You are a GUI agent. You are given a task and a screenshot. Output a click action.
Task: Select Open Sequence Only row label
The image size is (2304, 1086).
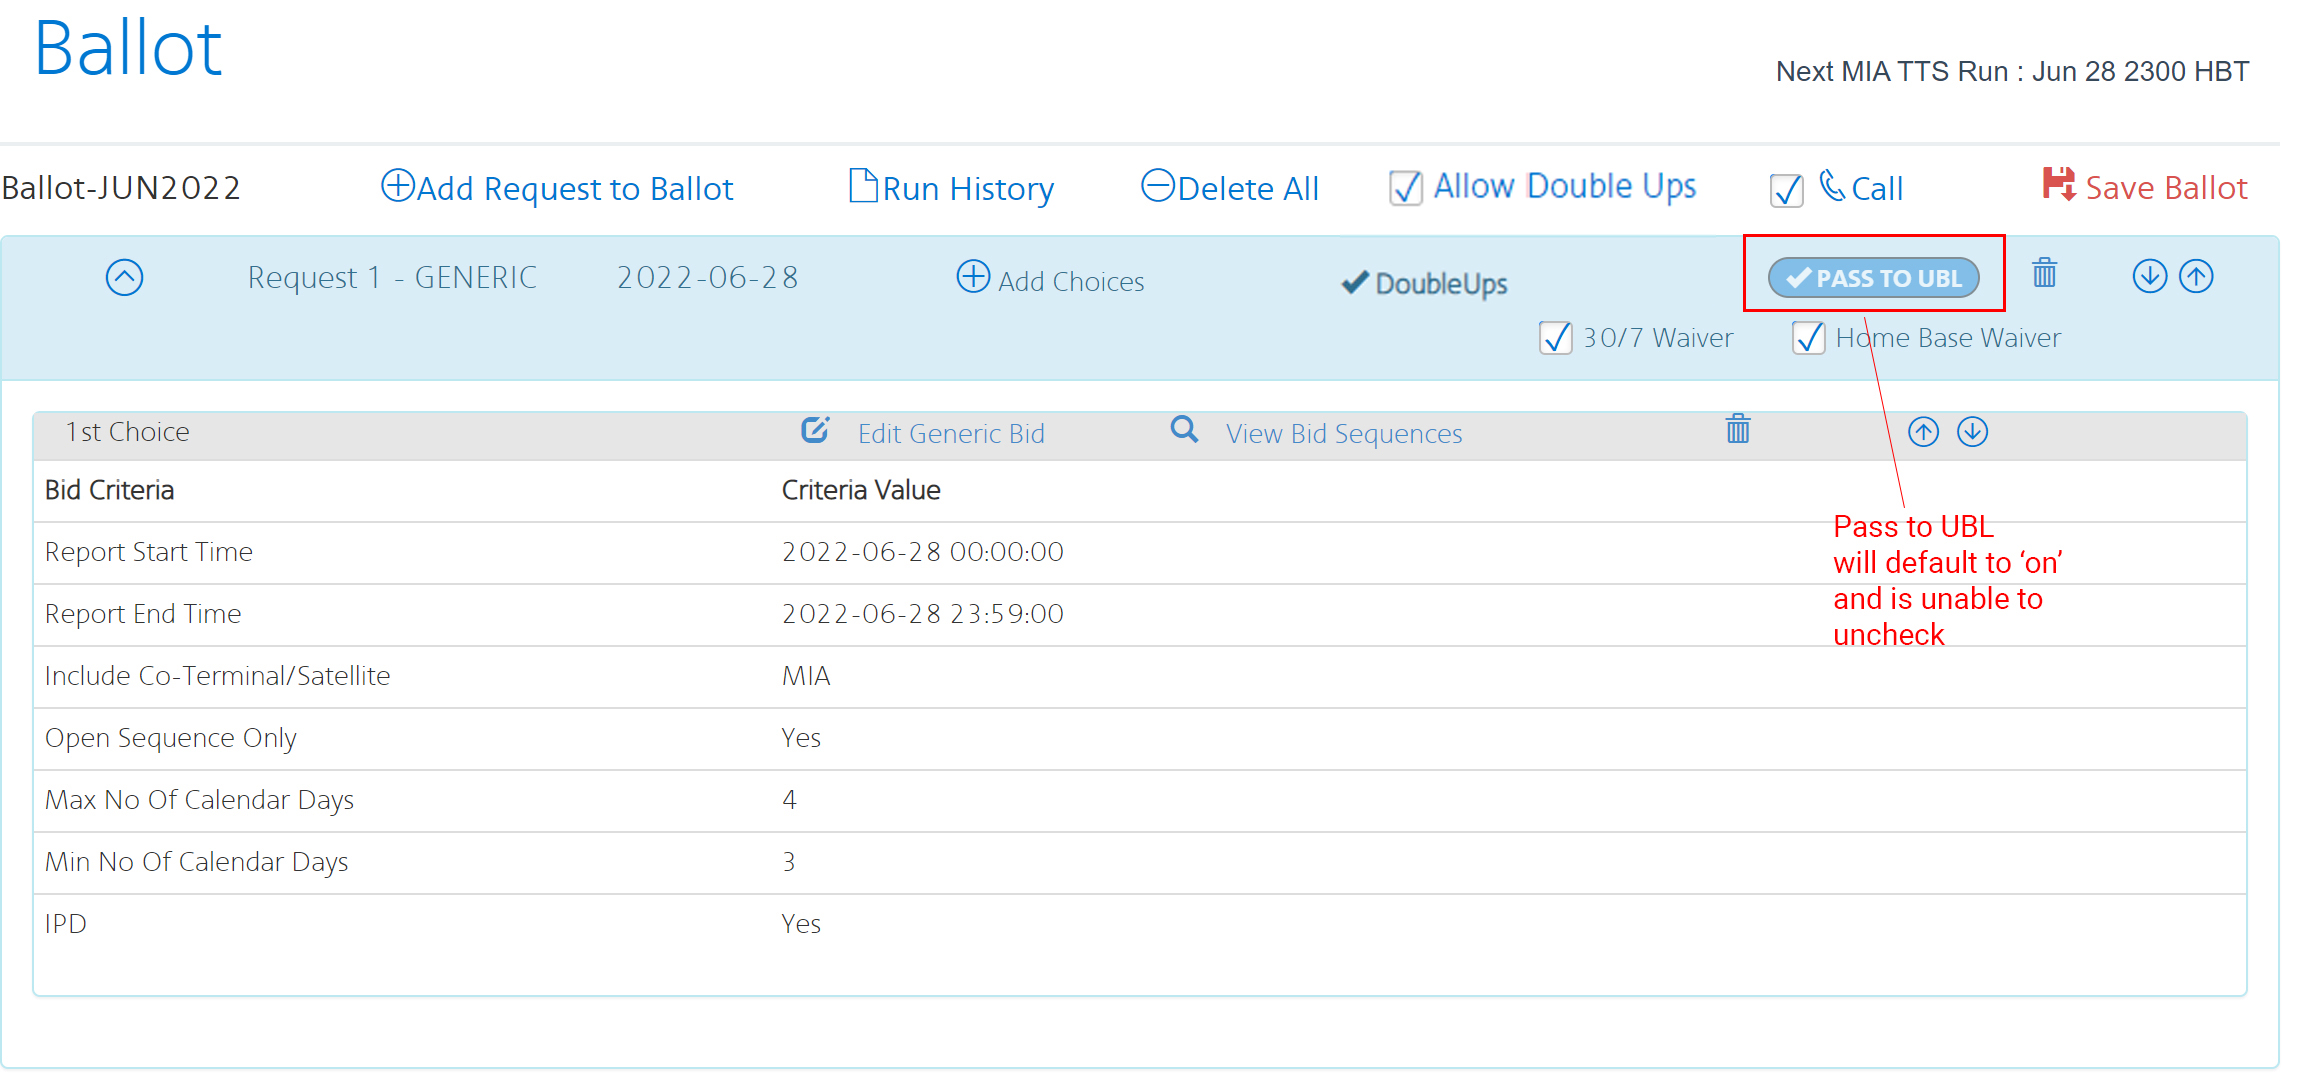pyautogui.click(x=171, y=739)
